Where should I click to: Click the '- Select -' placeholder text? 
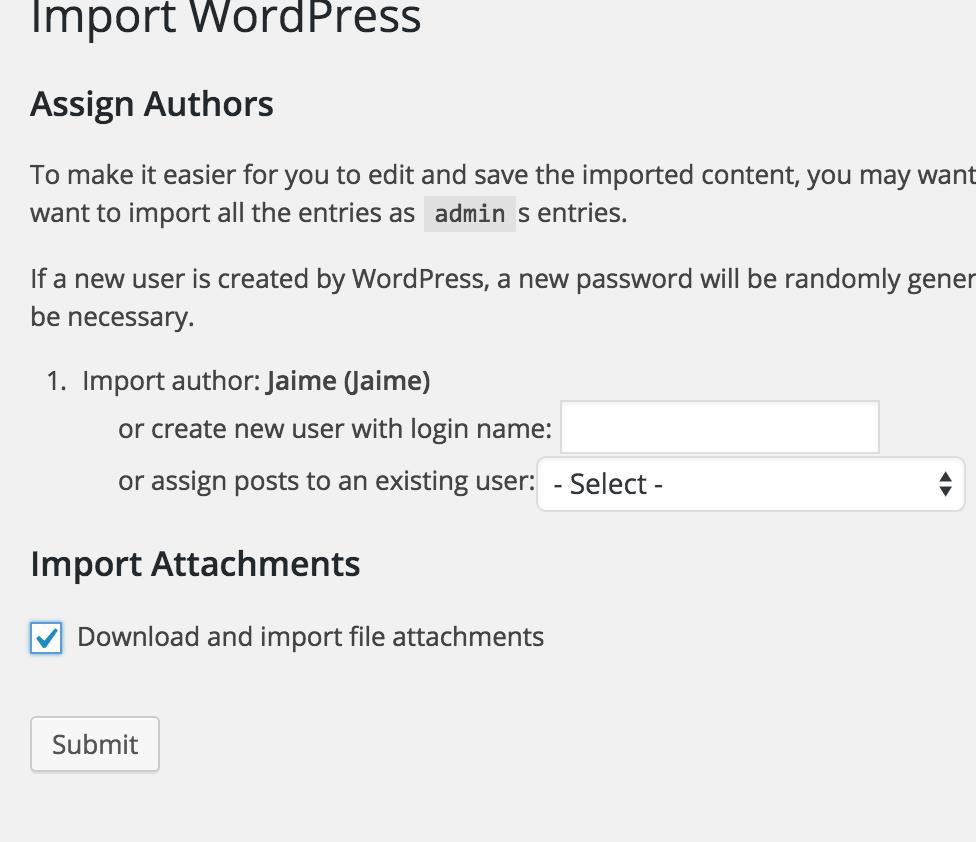click(608, 484)
